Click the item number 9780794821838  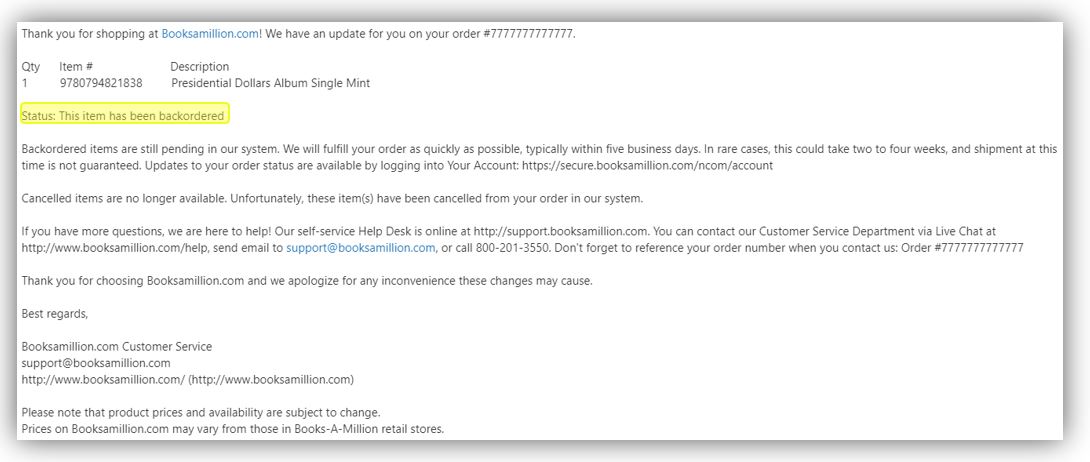click(x=101, y=83)
